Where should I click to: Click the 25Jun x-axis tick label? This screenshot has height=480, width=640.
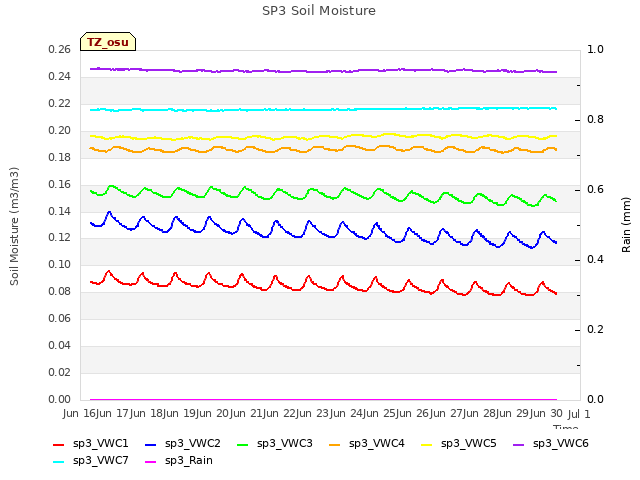click(397, 413)
